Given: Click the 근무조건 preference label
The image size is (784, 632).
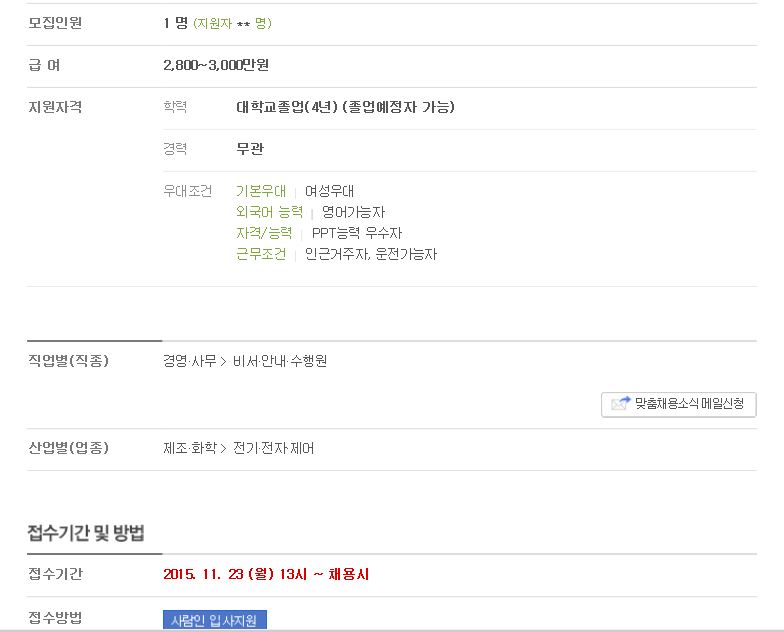Looking at the screenshot, I should point(261,254).
